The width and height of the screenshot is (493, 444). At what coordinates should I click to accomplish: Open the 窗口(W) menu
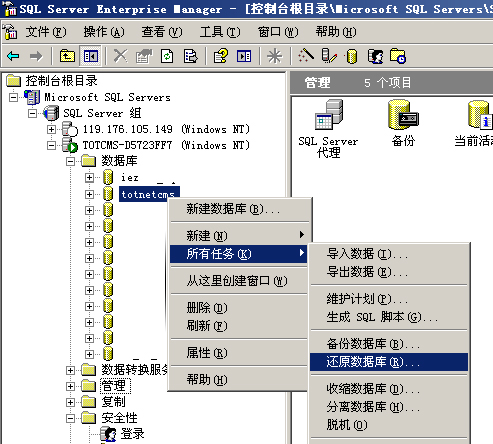(278, 32)
